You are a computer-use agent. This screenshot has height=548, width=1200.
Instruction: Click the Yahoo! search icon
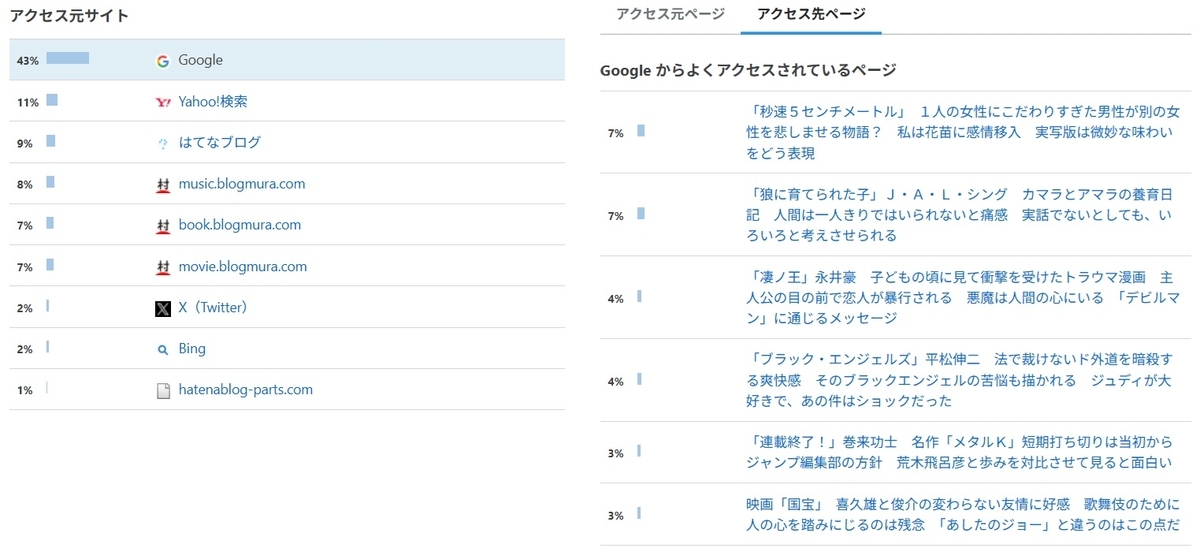(163, 102)
